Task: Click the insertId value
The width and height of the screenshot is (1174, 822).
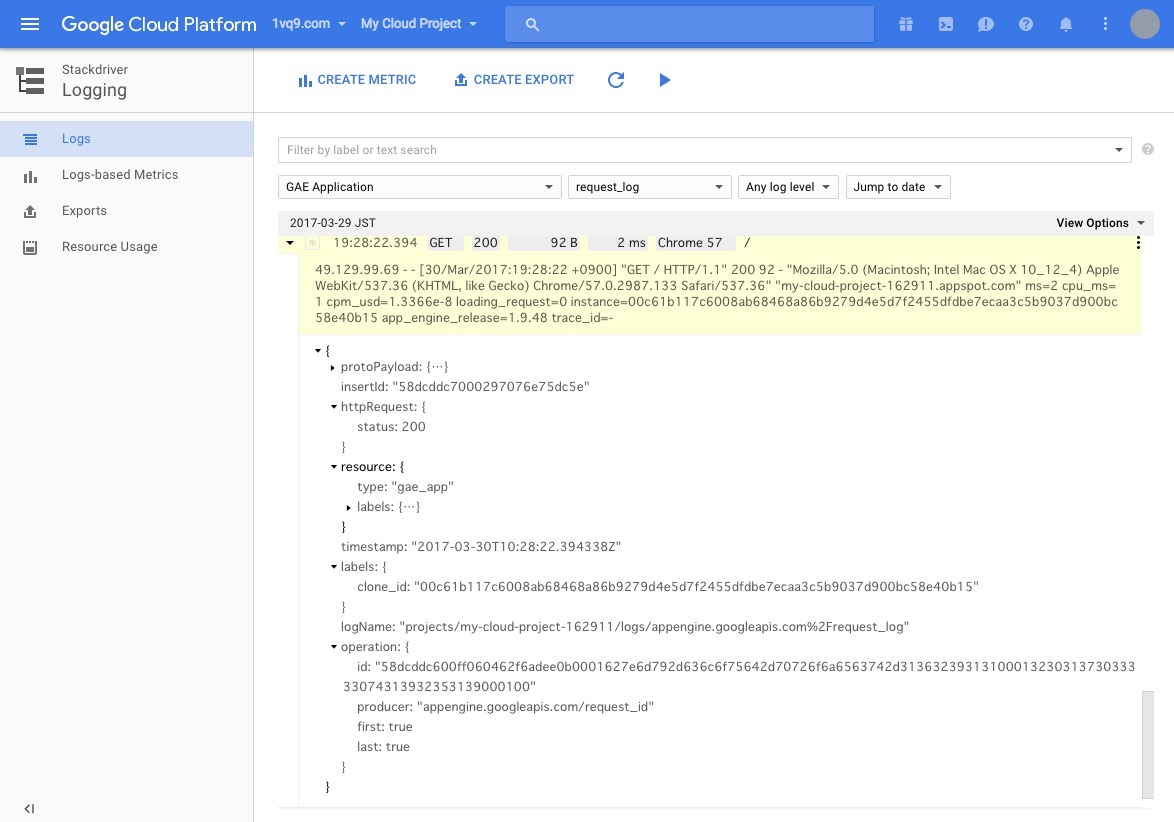Action: tap(490, 387)
